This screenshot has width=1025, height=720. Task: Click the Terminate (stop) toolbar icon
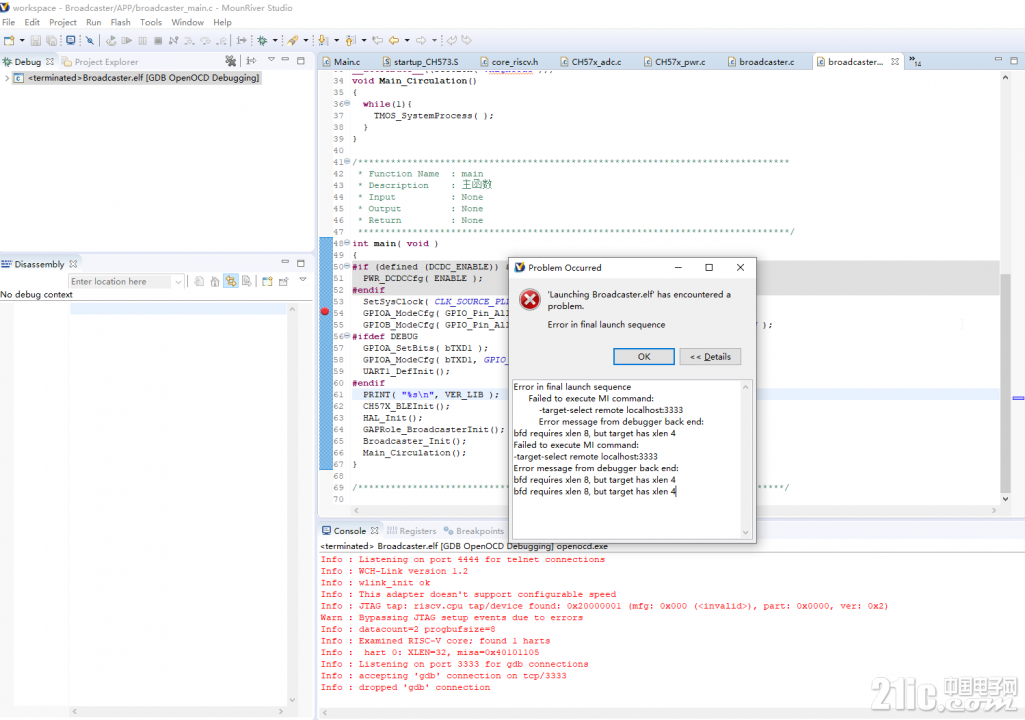(158, 41)
